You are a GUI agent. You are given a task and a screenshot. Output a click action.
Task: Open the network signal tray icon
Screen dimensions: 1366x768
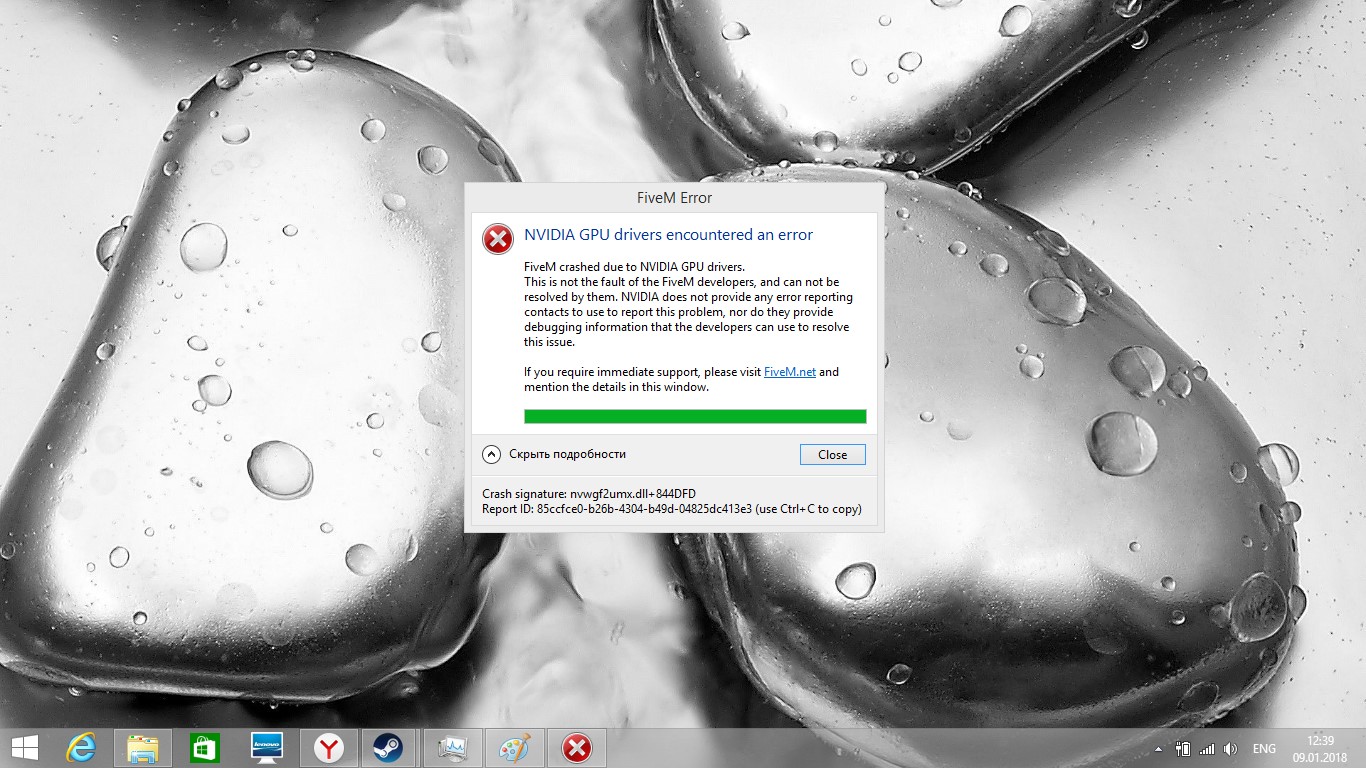click(x=1206, y=749)
